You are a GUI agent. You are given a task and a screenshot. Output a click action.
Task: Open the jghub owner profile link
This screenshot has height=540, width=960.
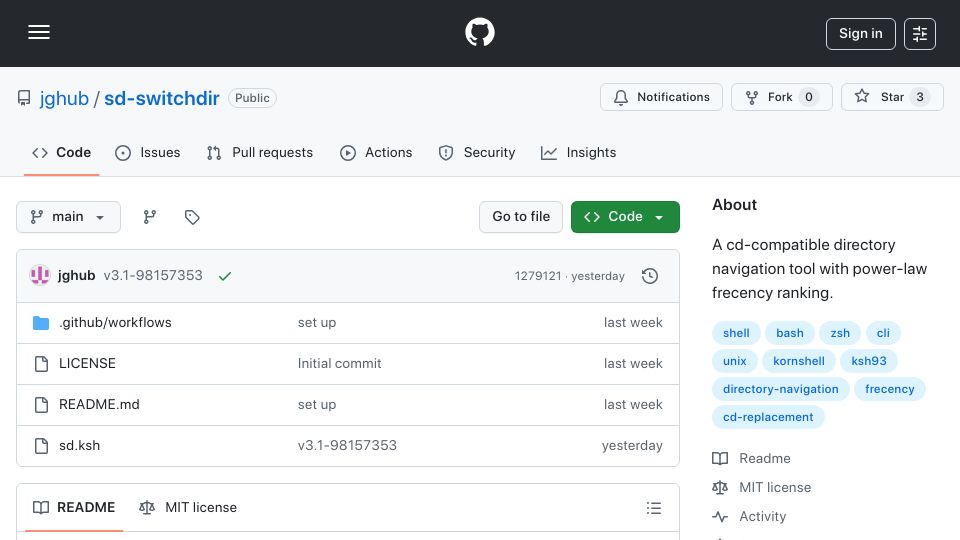pyautogui.click(x=64, y=98)
